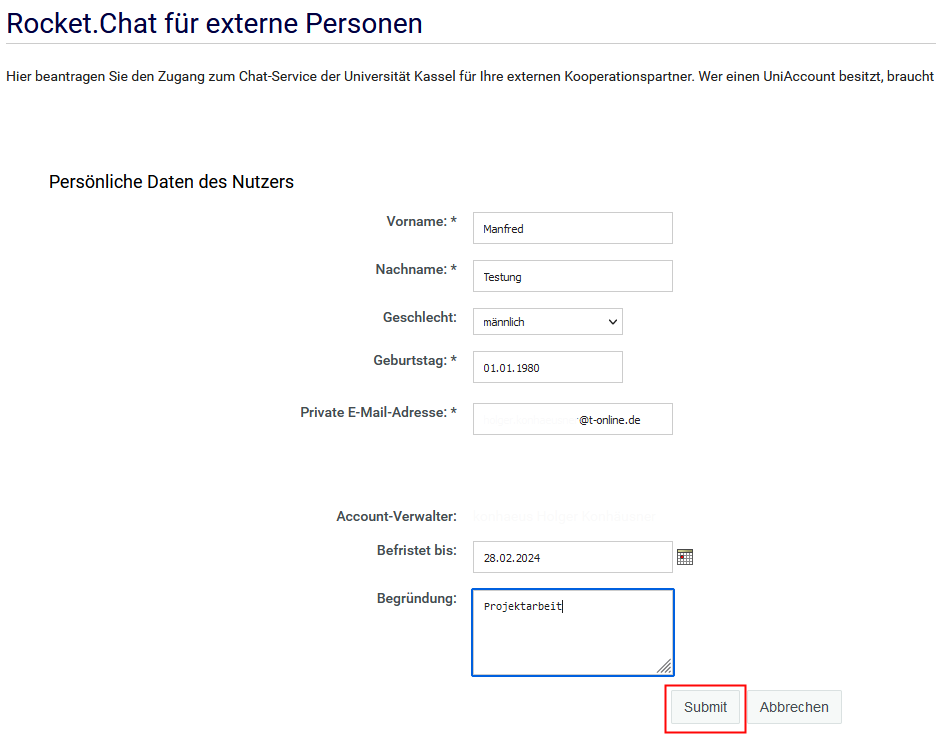
Task: Click the Befristet bis label
Action: [417, 550]
